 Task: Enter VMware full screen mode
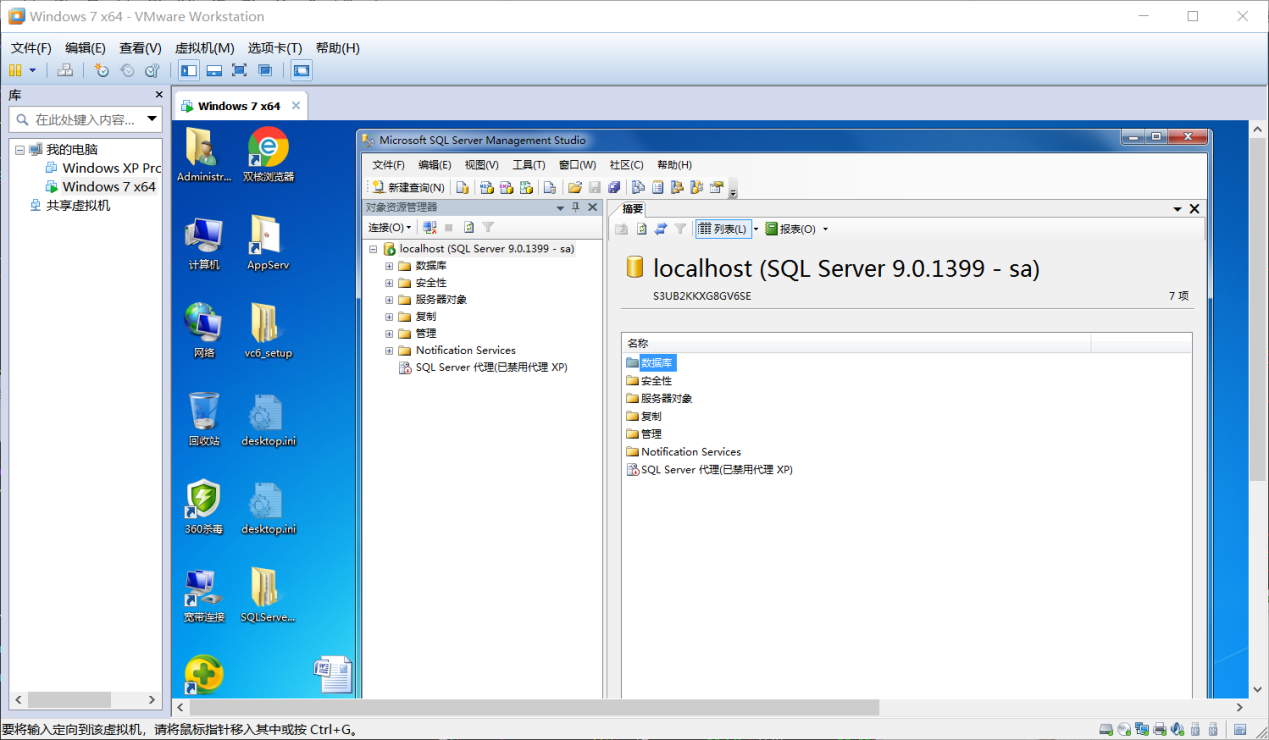tap(239, 70)
